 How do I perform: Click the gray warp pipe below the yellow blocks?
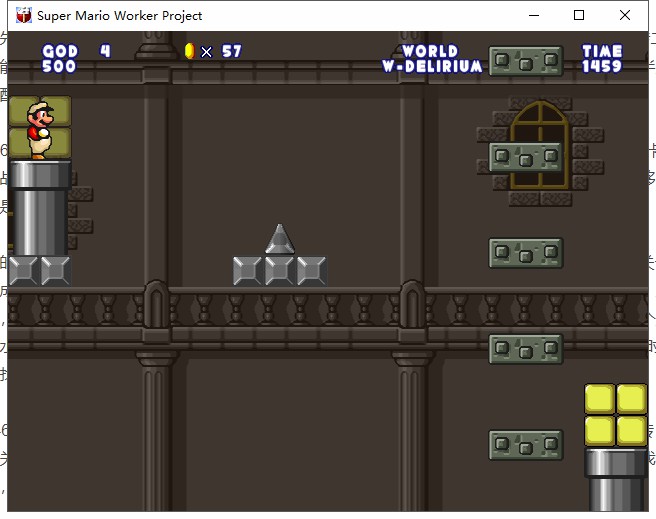tap(616, 480)
